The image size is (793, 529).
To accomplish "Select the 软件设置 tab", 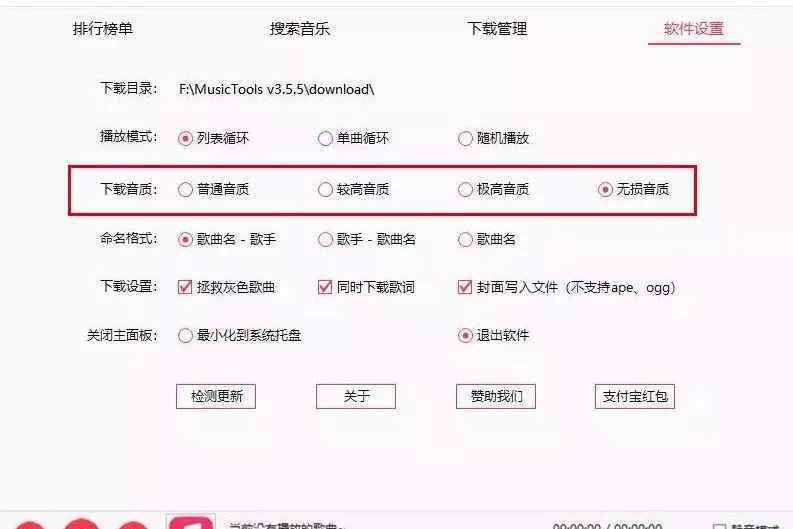I will (694, 29).
